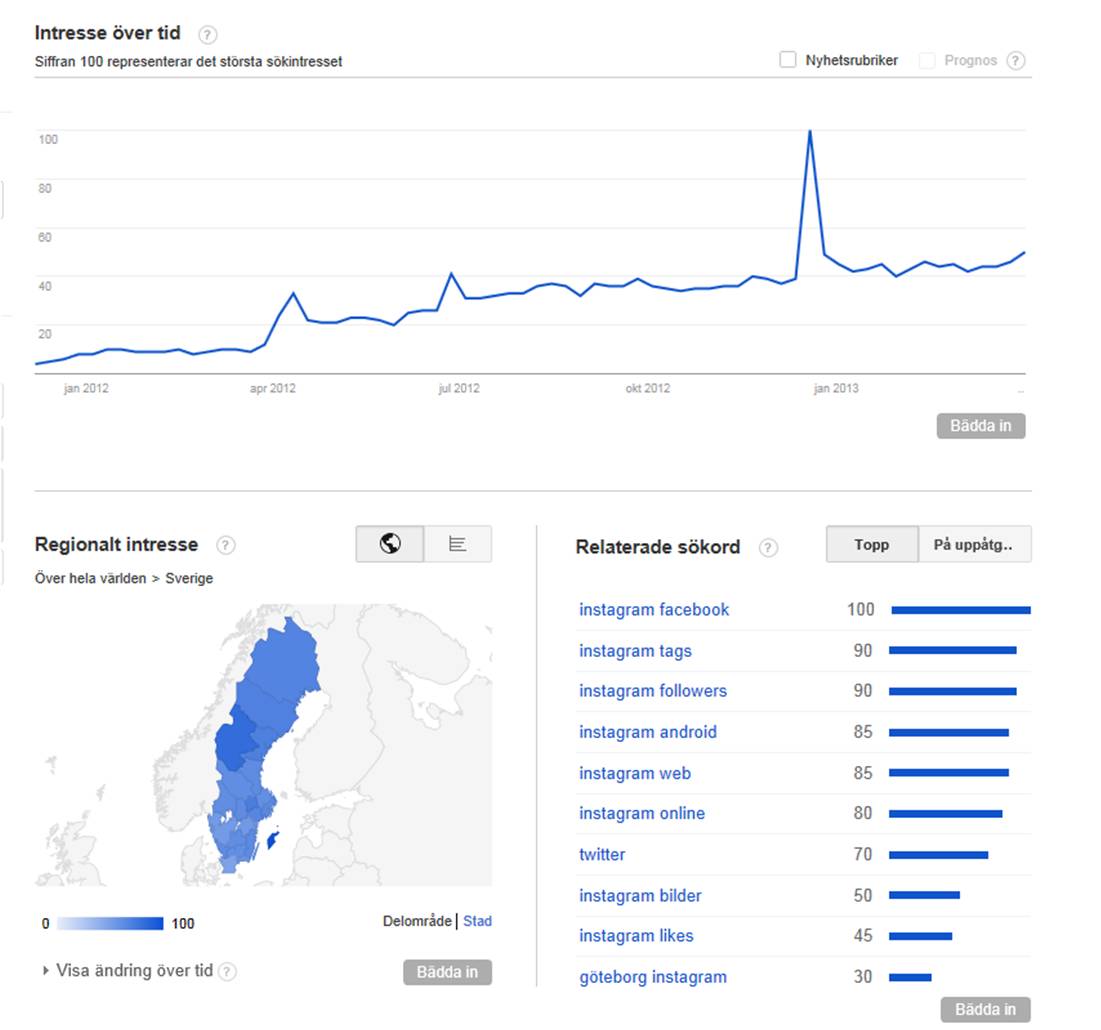Open help icon beside Regionalt intresse
1101x1030 pixels.
pyautogui.click(x=225, y=545)
